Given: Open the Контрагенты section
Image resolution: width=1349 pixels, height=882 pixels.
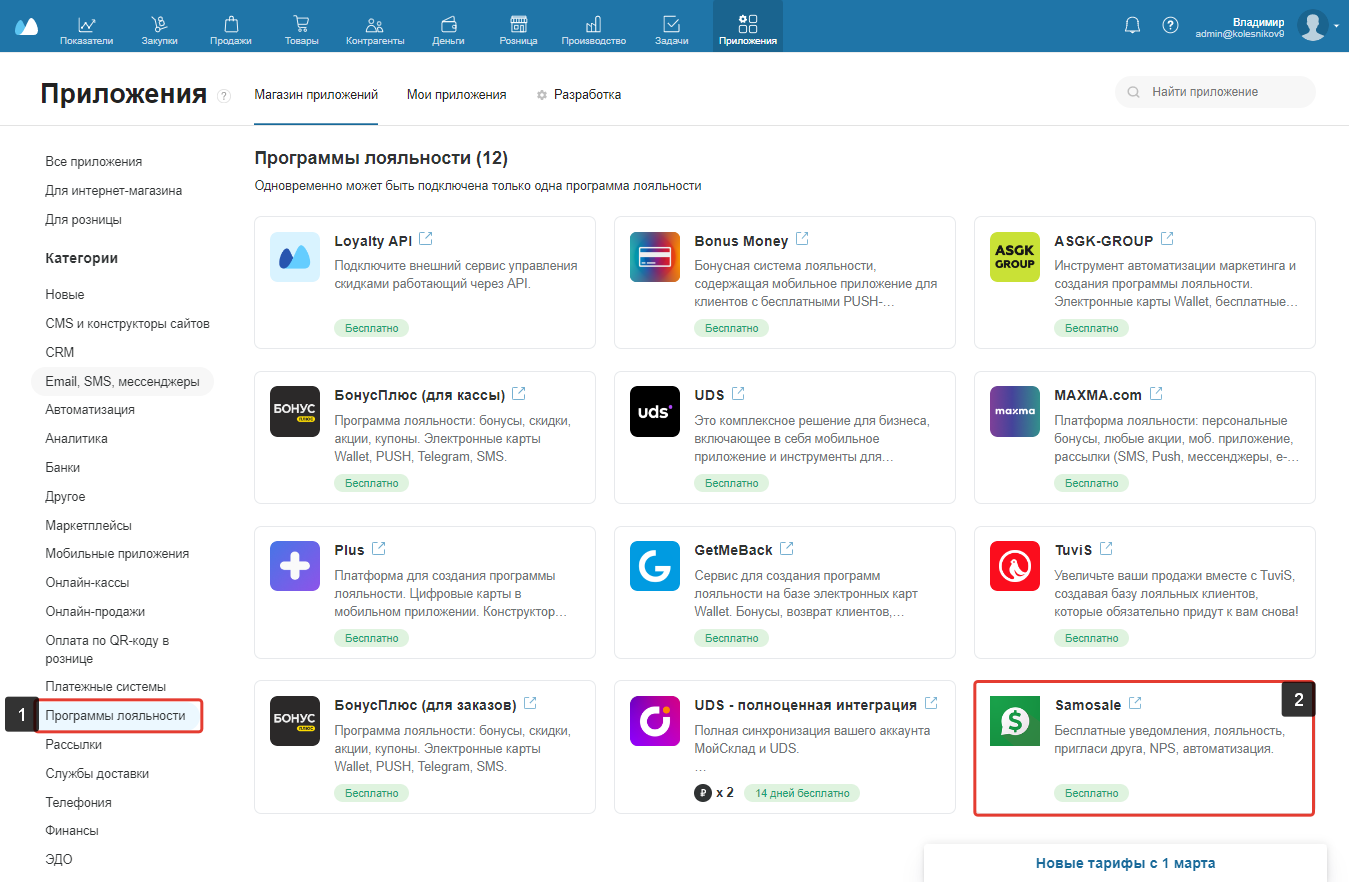Looking at the screenshot, I should (x=375, y=30).
